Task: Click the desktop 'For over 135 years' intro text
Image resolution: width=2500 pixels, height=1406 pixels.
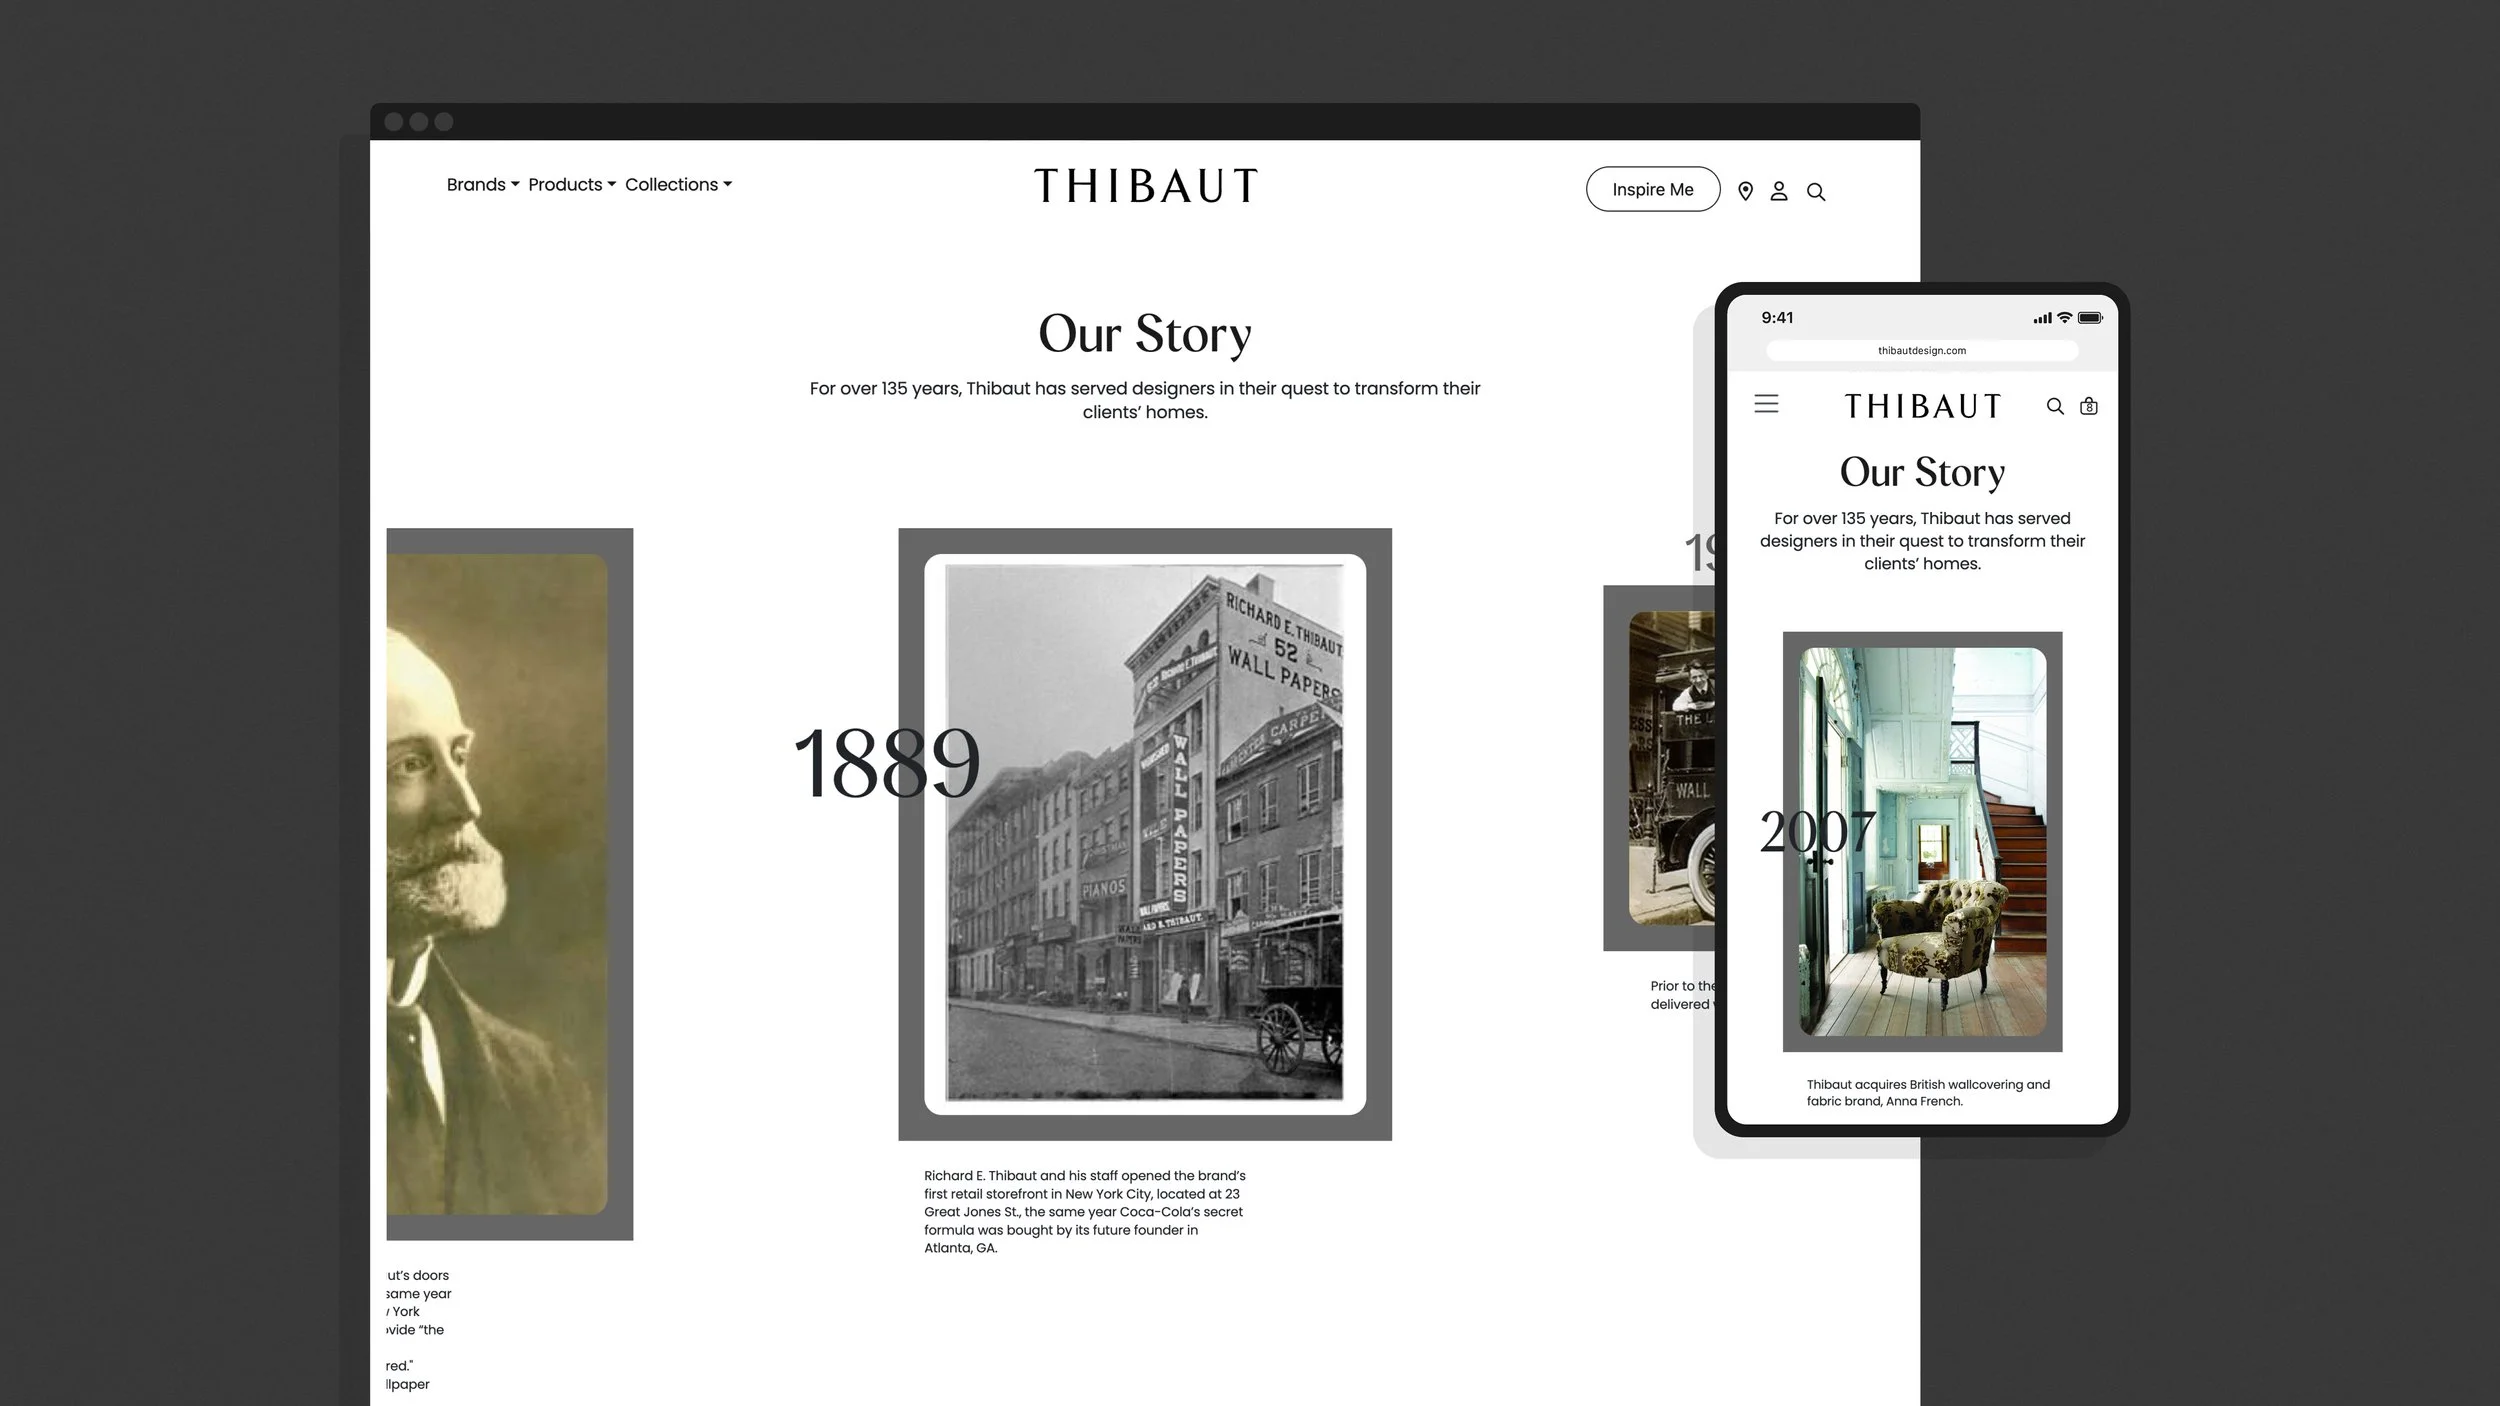Action: click(x=1145, y=400)
